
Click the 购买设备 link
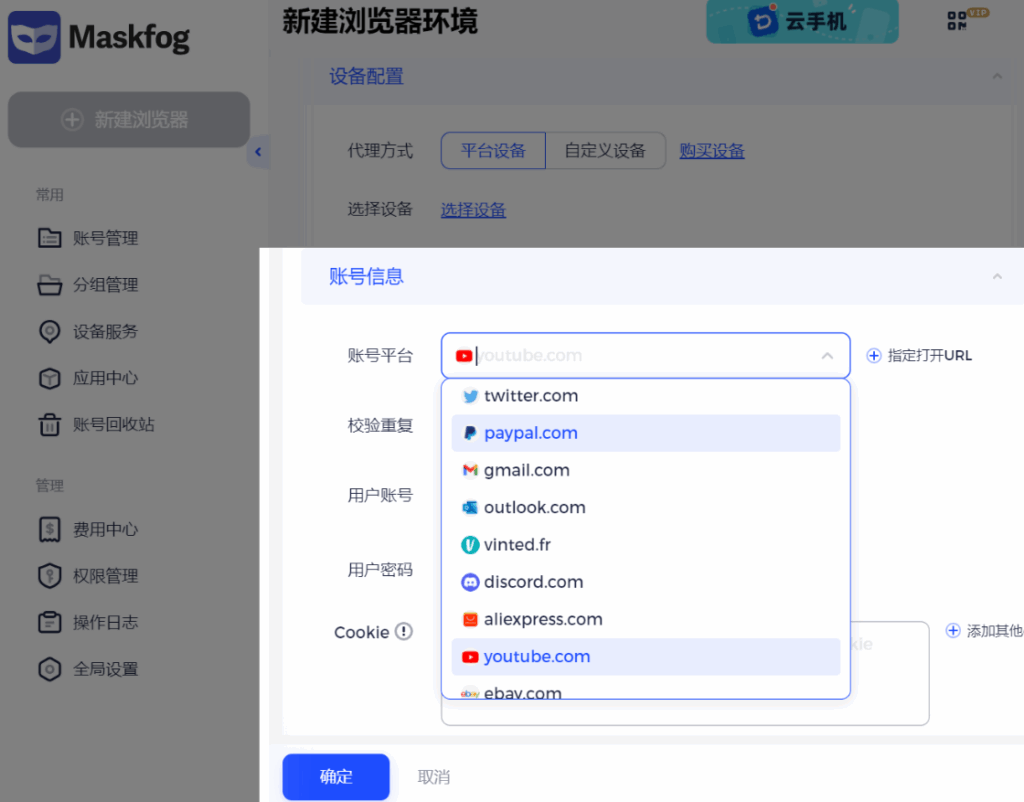pyautogui.click(x=712, y=151)
